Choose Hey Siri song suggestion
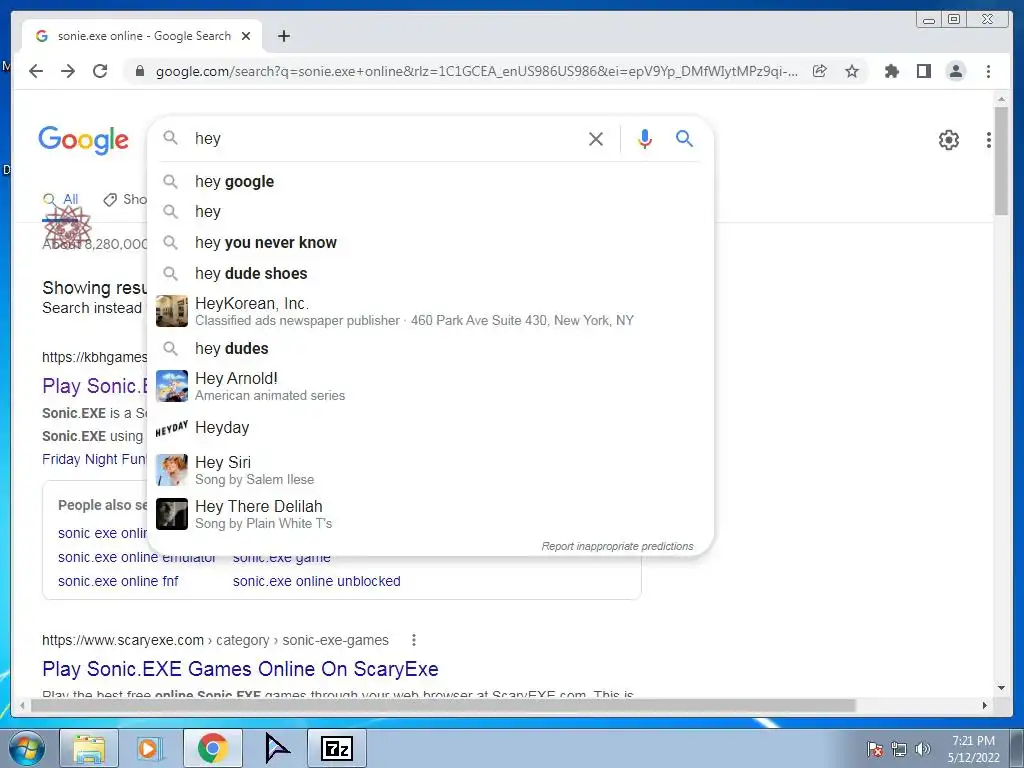 point(430,470)
